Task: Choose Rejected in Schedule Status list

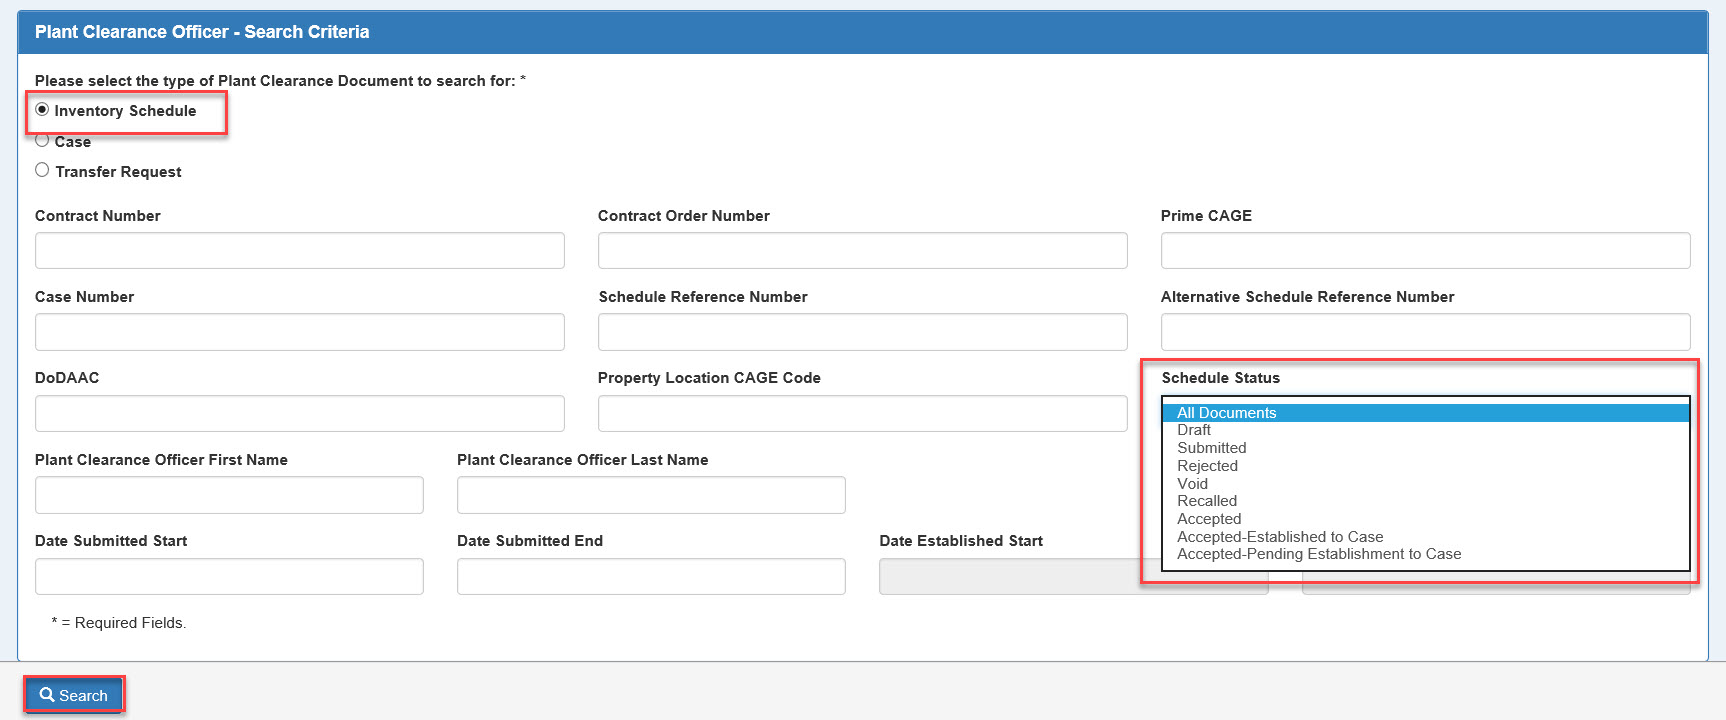Action: (x=1425, y=466)
